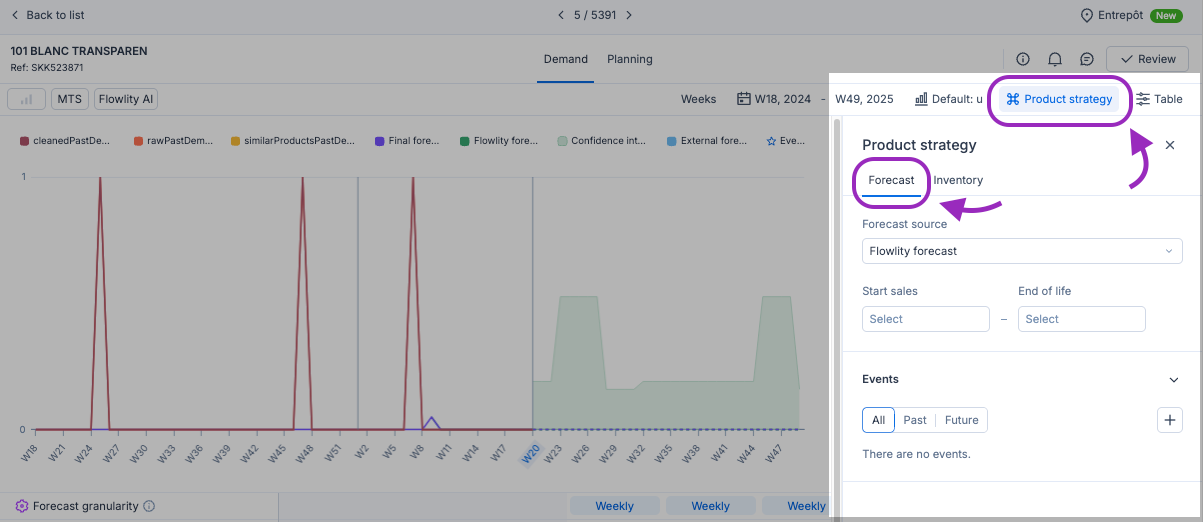Screen dimensions: 1203x522
Task: Switch to the Planning tab
Action: click(630, 59)
